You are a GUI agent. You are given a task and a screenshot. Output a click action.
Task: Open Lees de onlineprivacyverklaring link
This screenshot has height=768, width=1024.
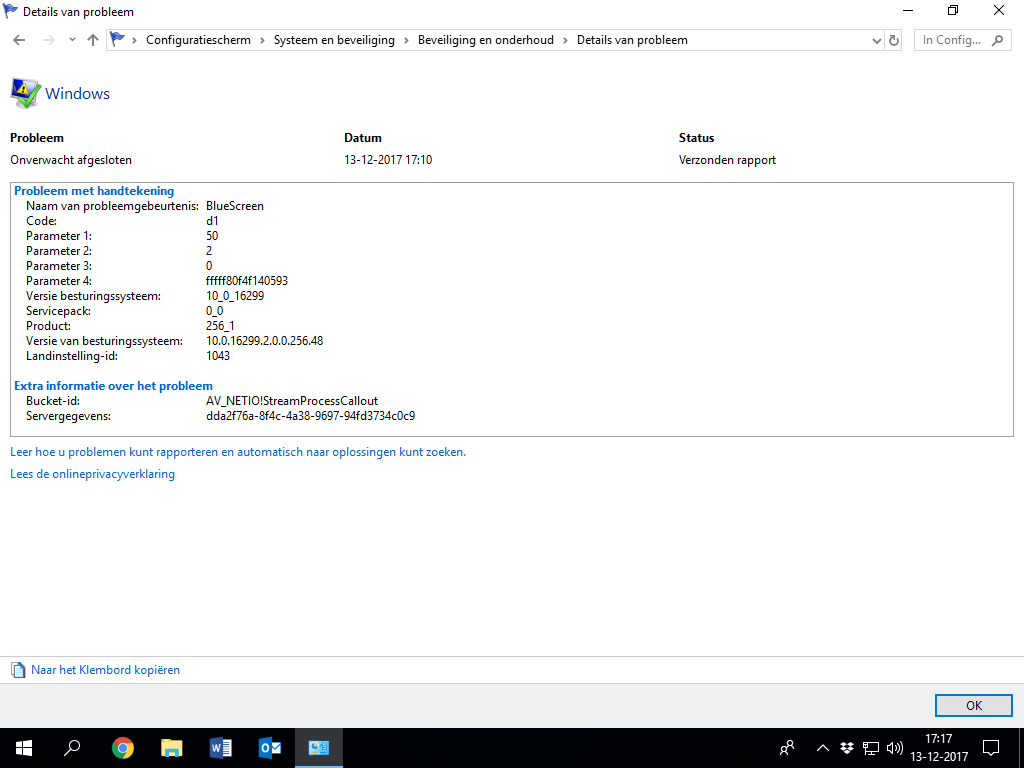pyautogui.click(x=93, y=474)
